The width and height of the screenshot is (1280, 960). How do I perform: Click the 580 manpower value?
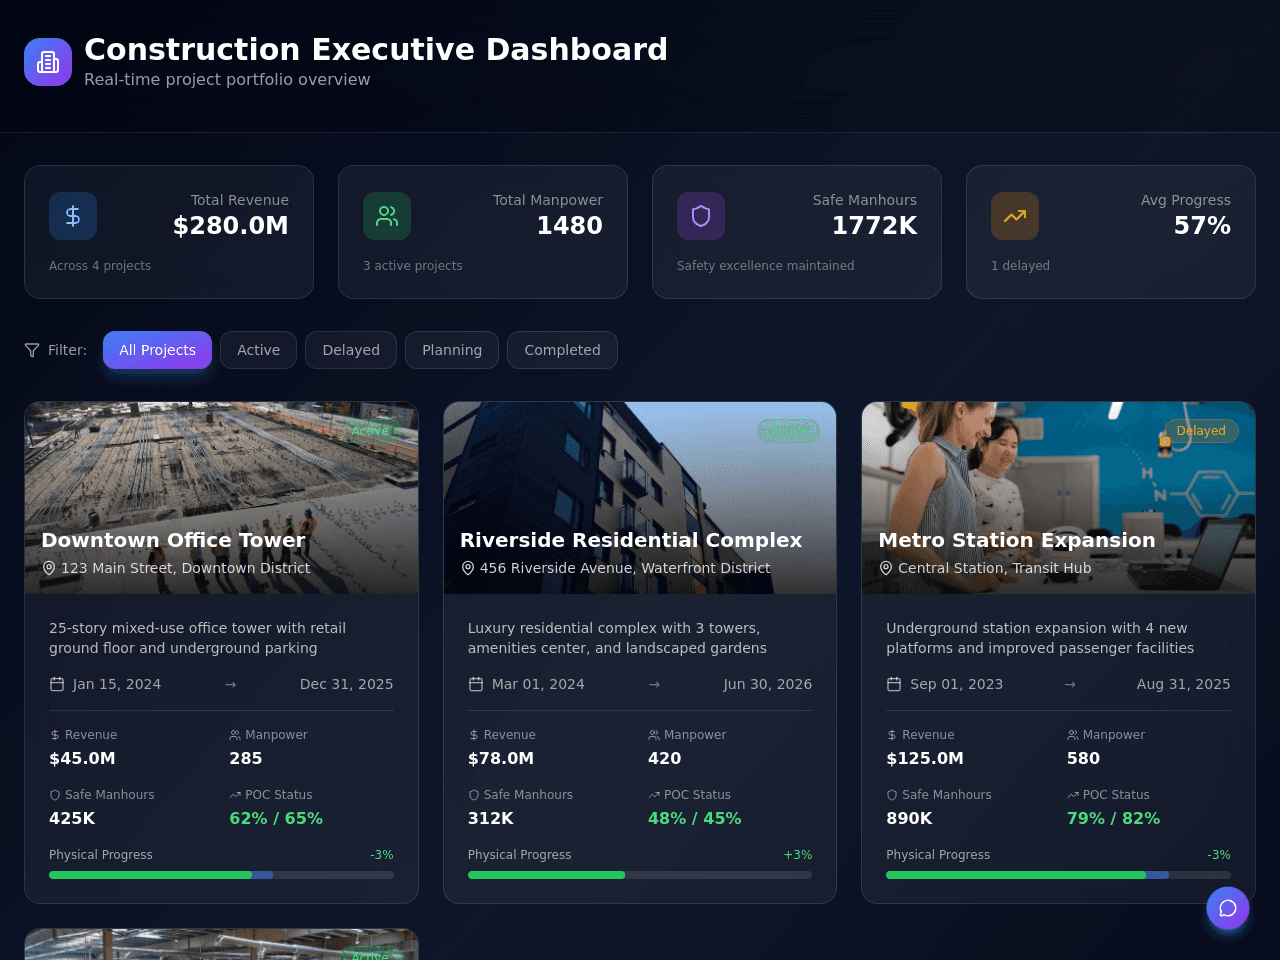click(x=1083, y=759)
